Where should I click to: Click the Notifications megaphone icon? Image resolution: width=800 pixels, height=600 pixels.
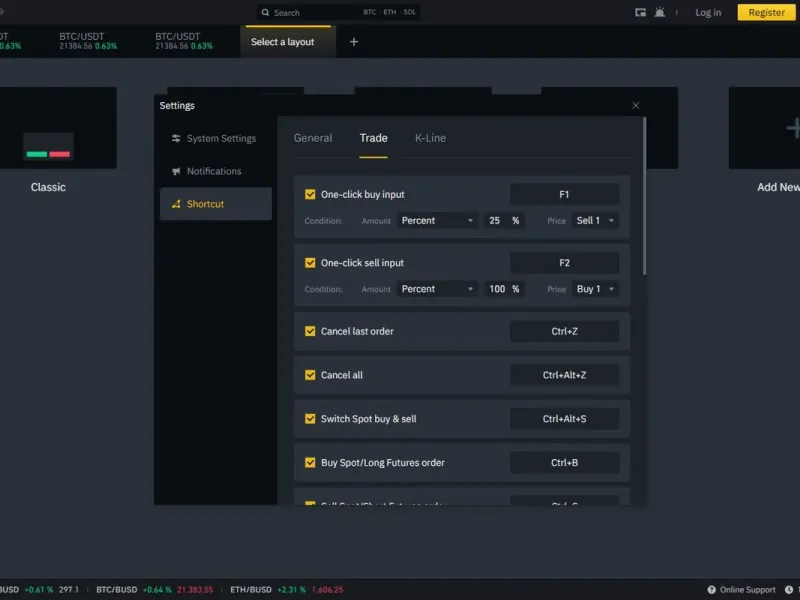point(176,171)
